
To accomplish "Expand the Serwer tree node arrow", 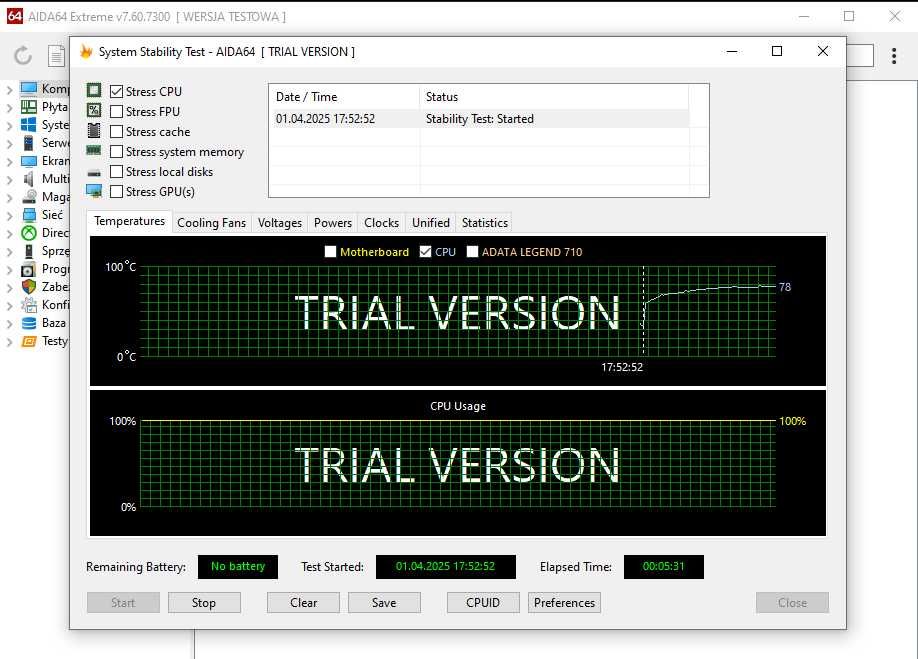I will click(9, 143).
